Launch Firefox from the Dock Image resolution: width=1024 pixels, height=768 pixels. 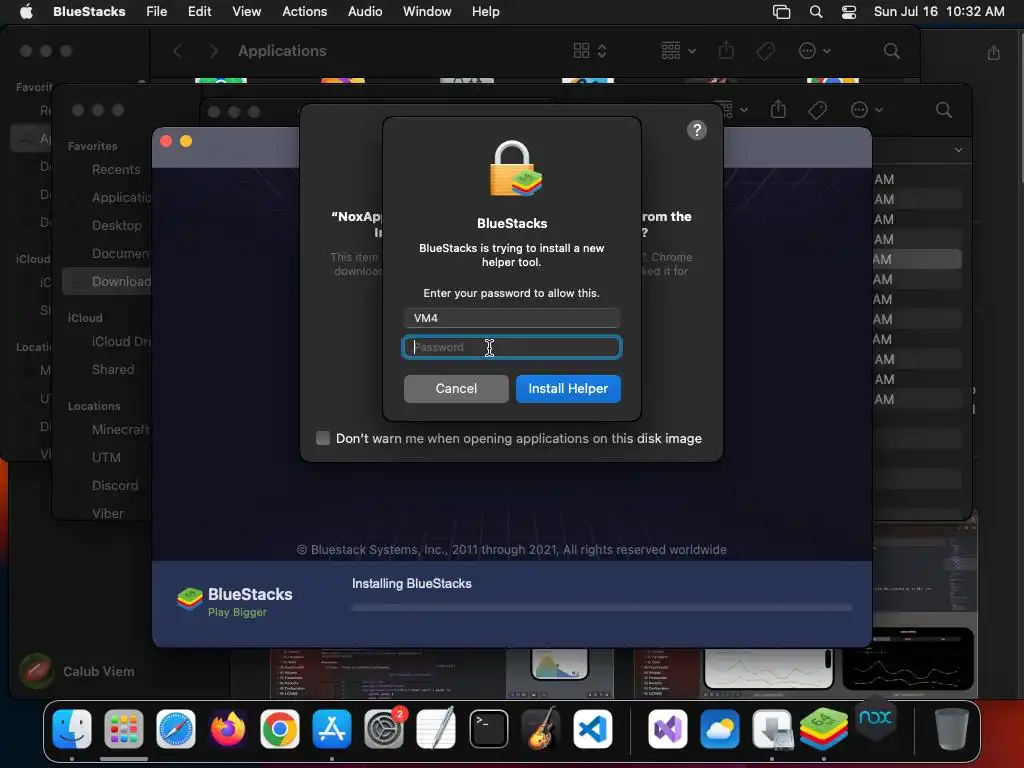pos(227,729)
